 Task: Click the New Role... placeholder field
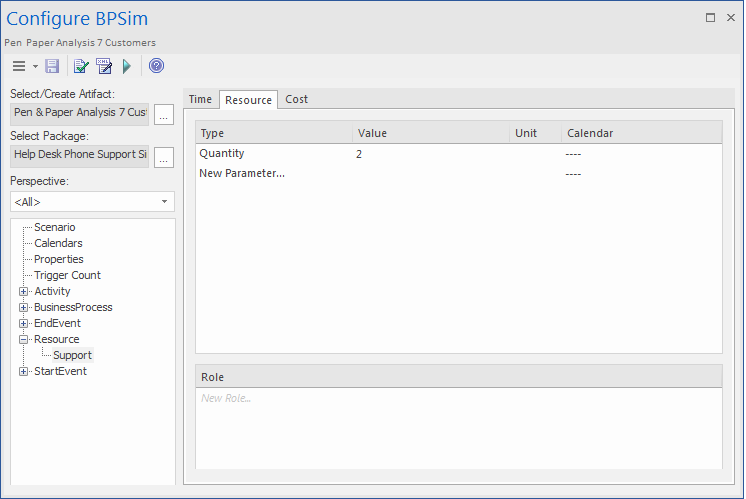tap(226, 398)
